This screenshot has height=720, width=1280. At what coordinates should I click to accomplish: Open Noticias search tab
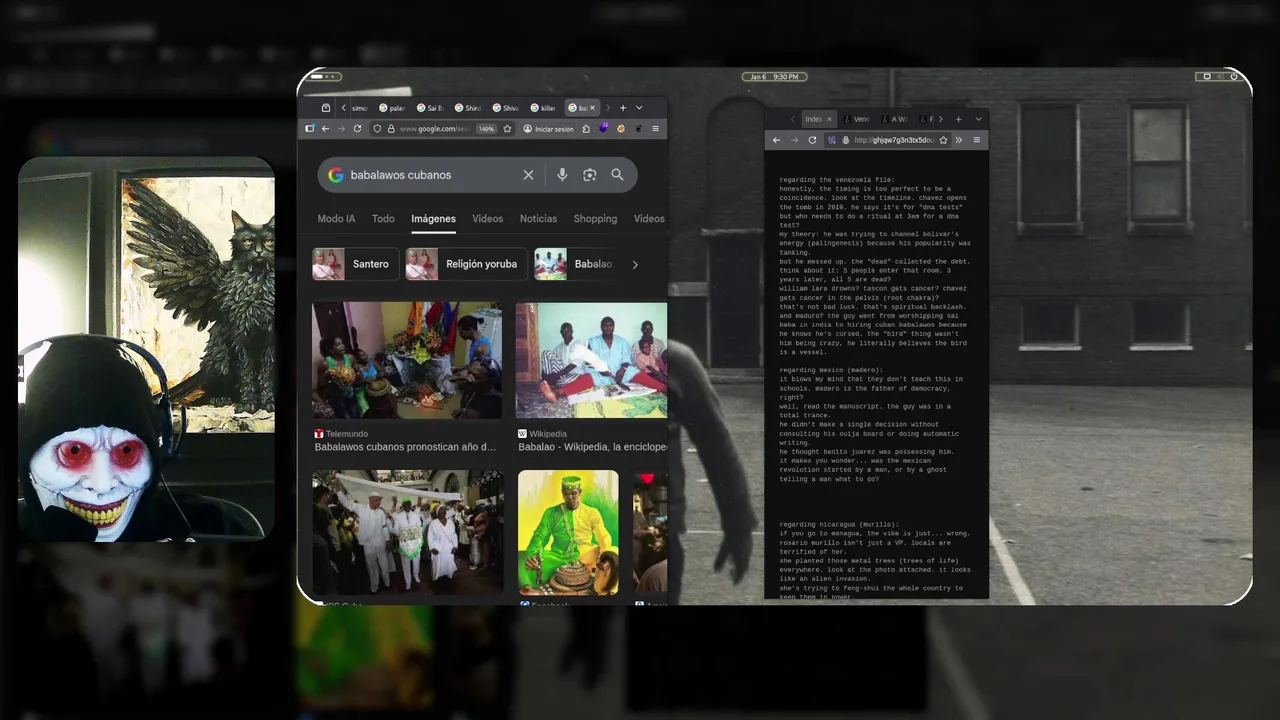[x=538, y=219]
